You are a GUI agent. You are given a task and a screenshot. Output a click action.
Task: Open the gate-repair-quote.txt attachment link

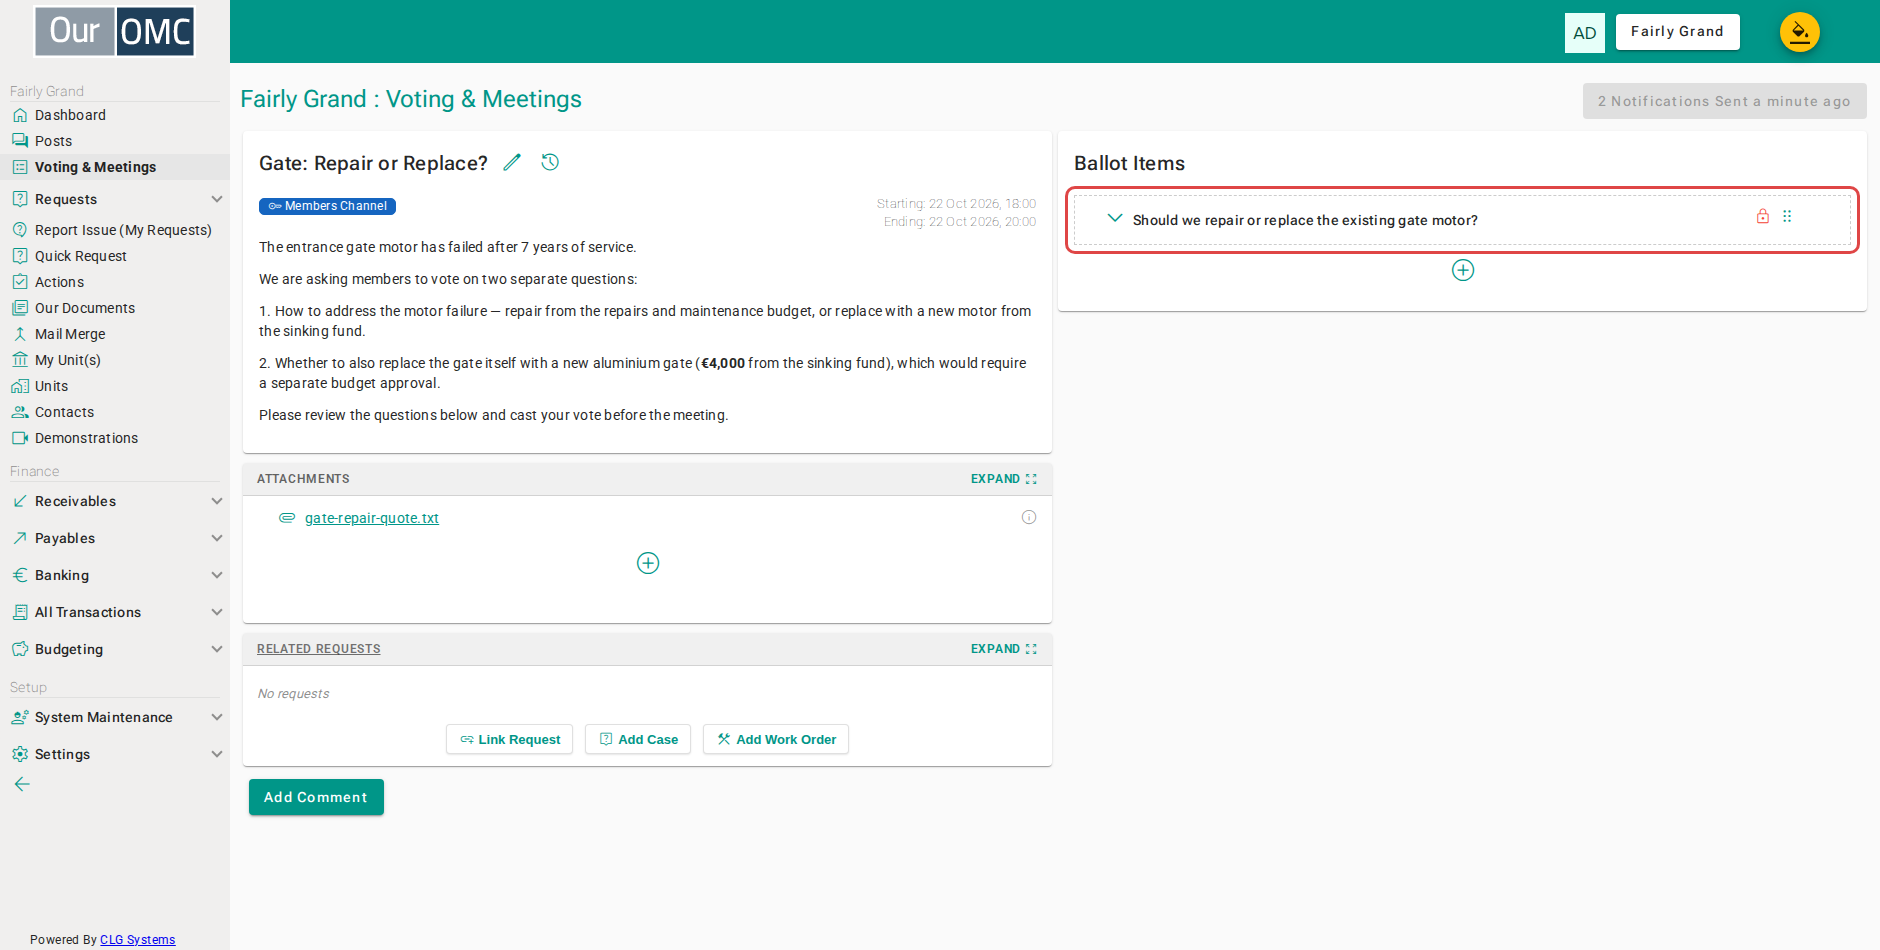(x=372, y=518)
